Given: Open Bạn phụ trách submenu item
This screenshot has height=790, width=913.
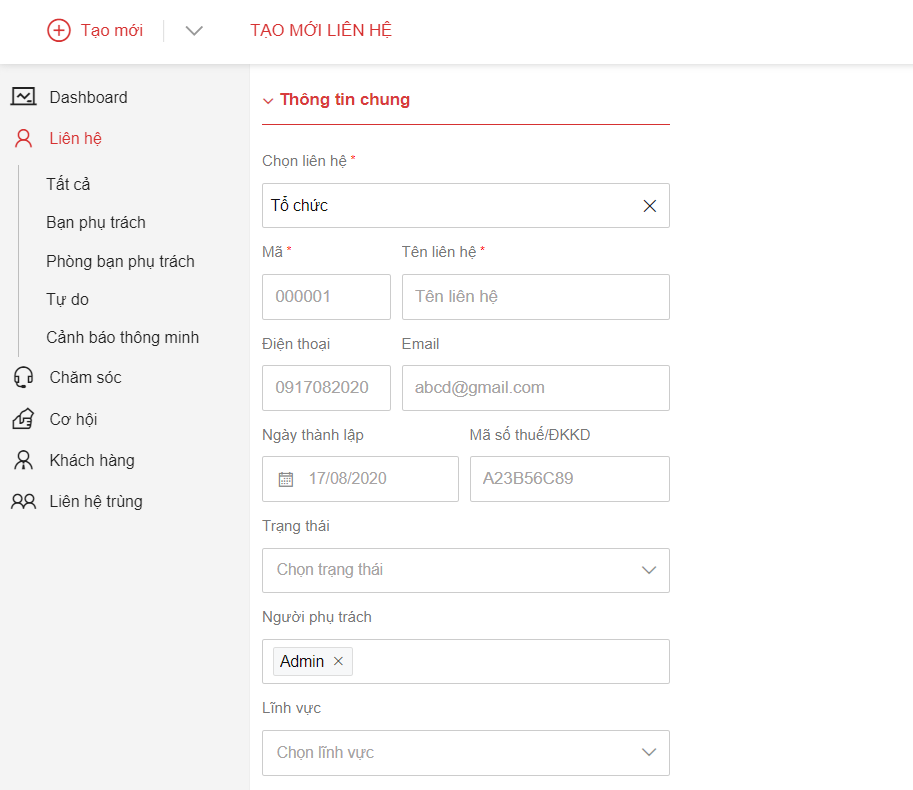Looking at the screenshot, I should [96, 222].
